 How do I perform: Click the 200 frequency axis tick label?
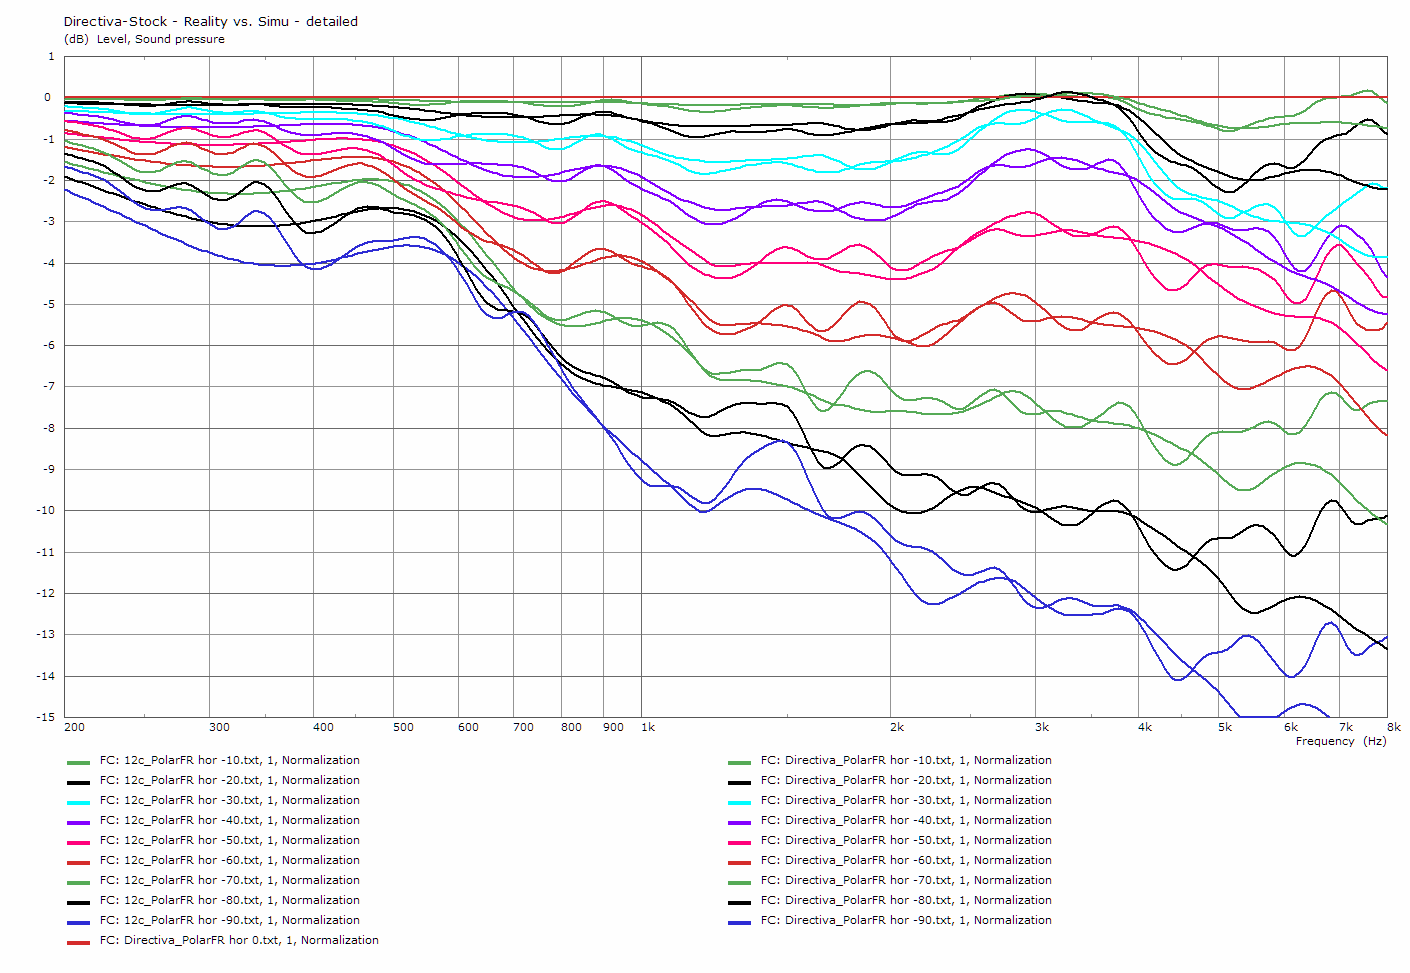pyautogui.click(x=74, y=727)
